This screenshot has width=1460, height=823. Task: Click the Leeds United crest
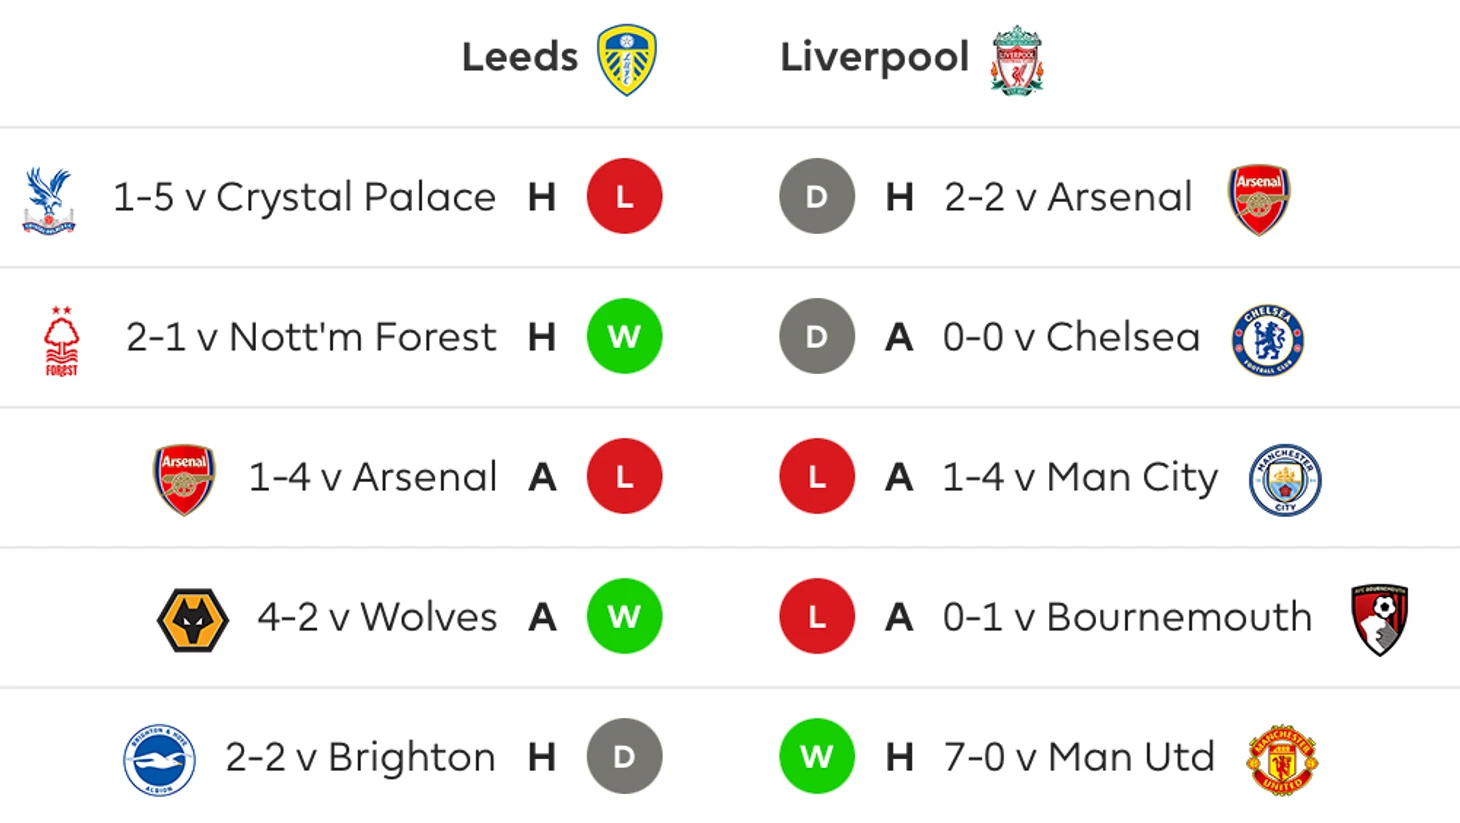click(627, 60)
